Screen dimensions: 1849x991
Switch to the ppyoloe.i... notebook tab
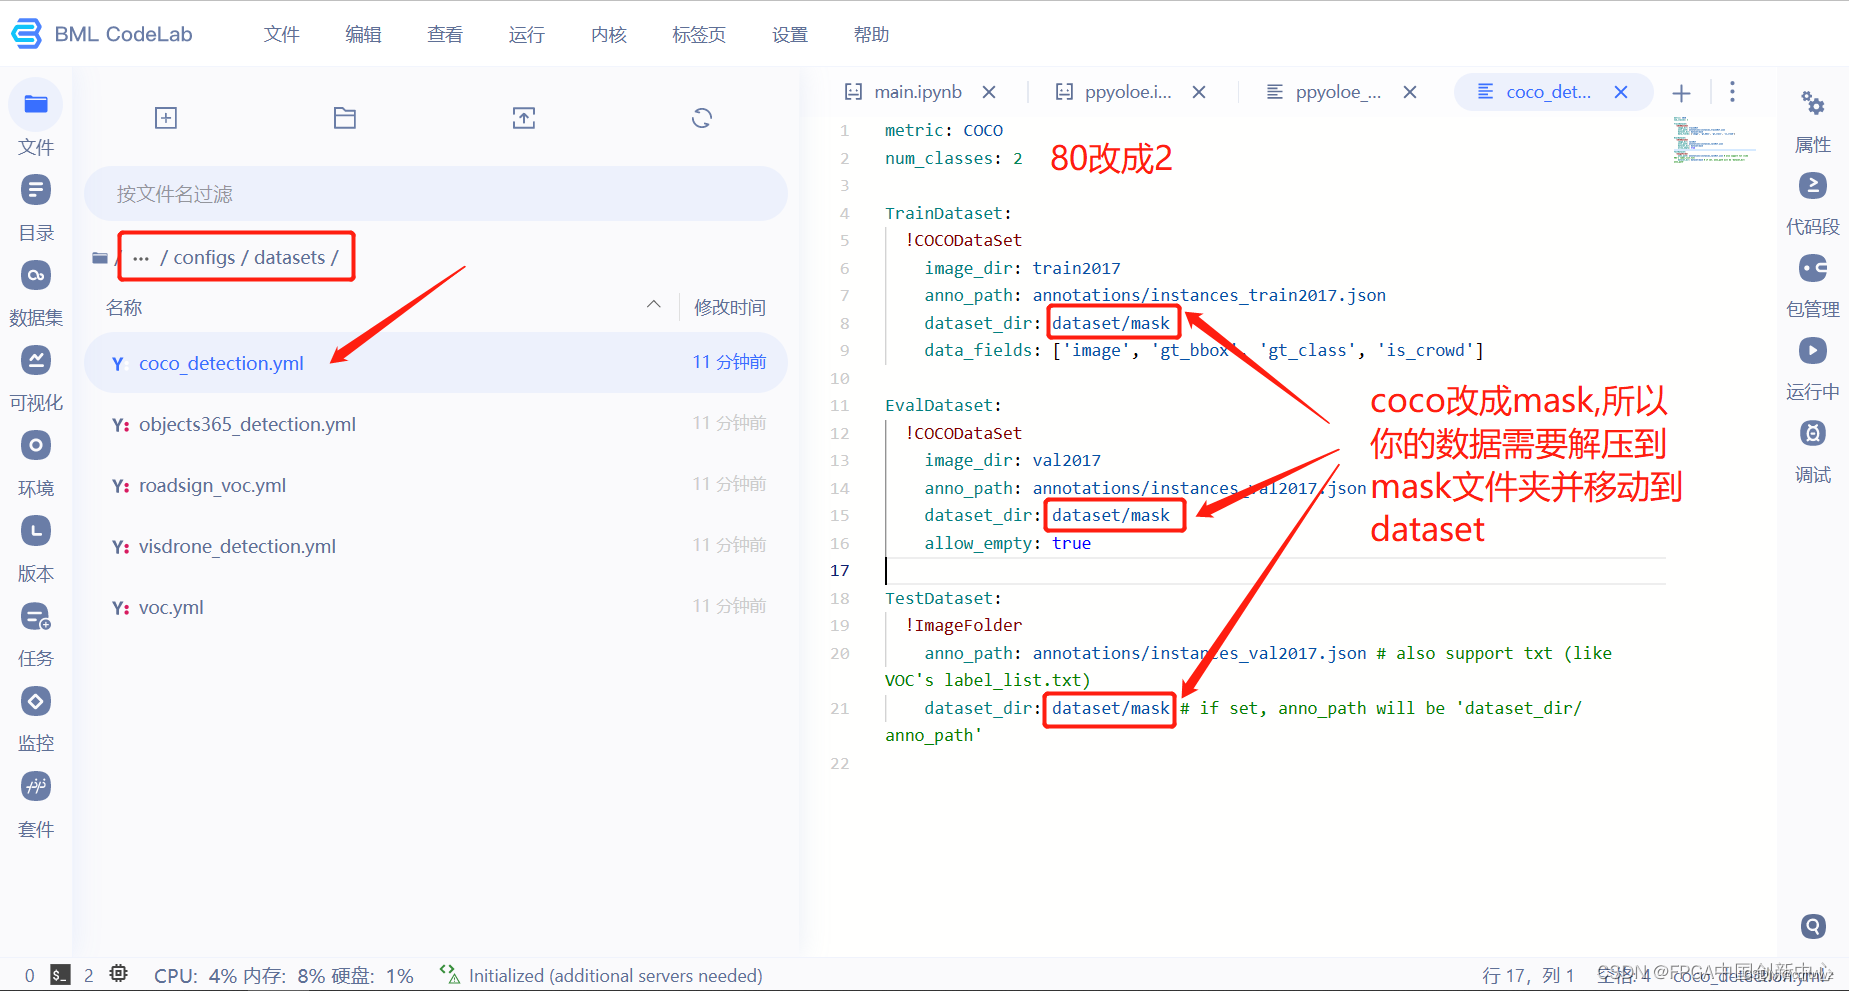click(x=1127, y=92)
